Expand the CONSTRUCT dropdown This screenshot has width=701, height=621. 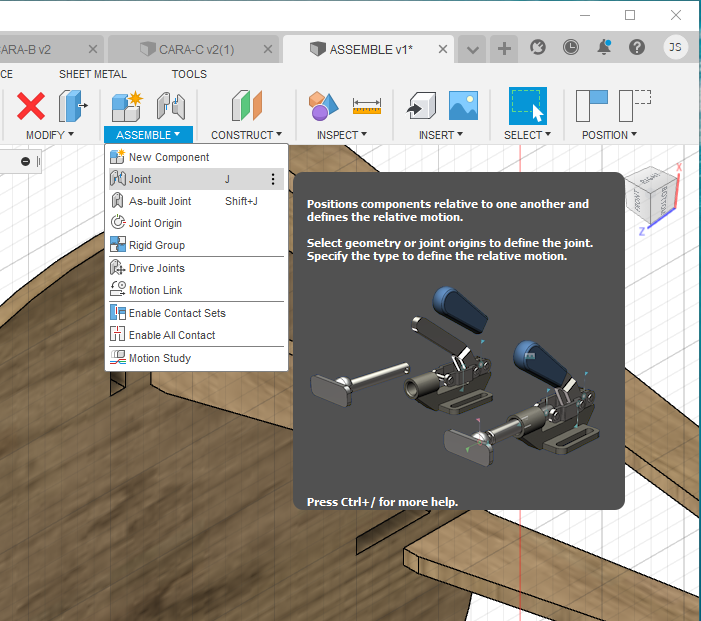pyautogui.click(x=246, y=135)
